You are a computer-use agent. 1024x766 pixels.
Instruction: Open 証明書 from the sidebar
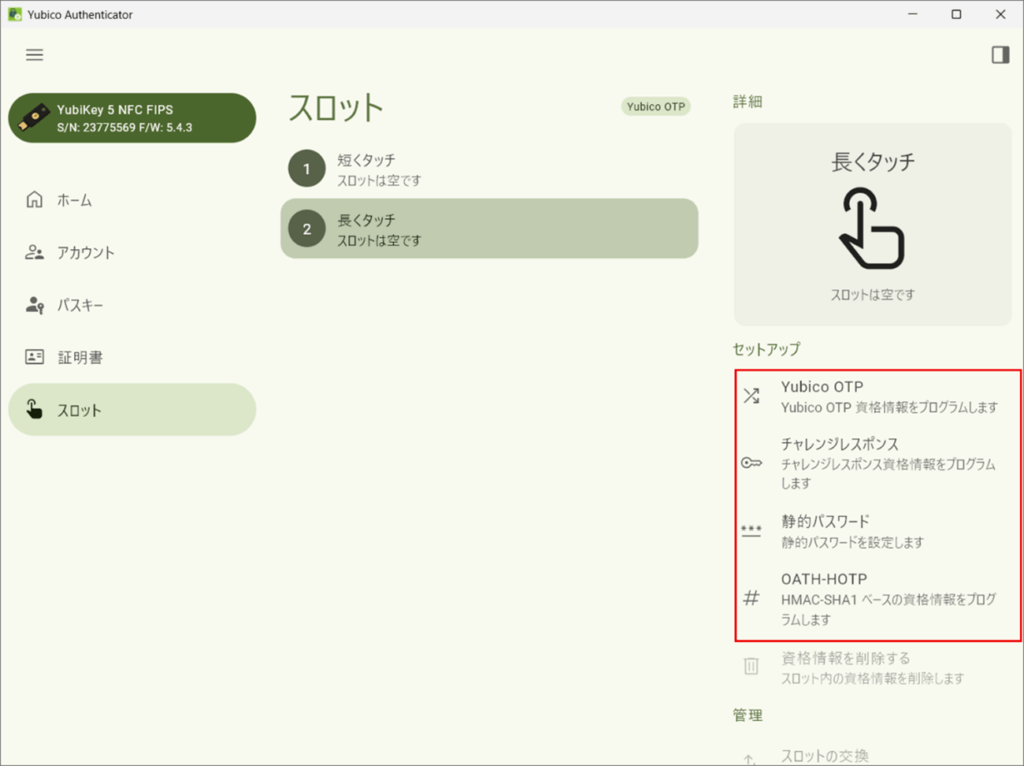coord(132,357)
